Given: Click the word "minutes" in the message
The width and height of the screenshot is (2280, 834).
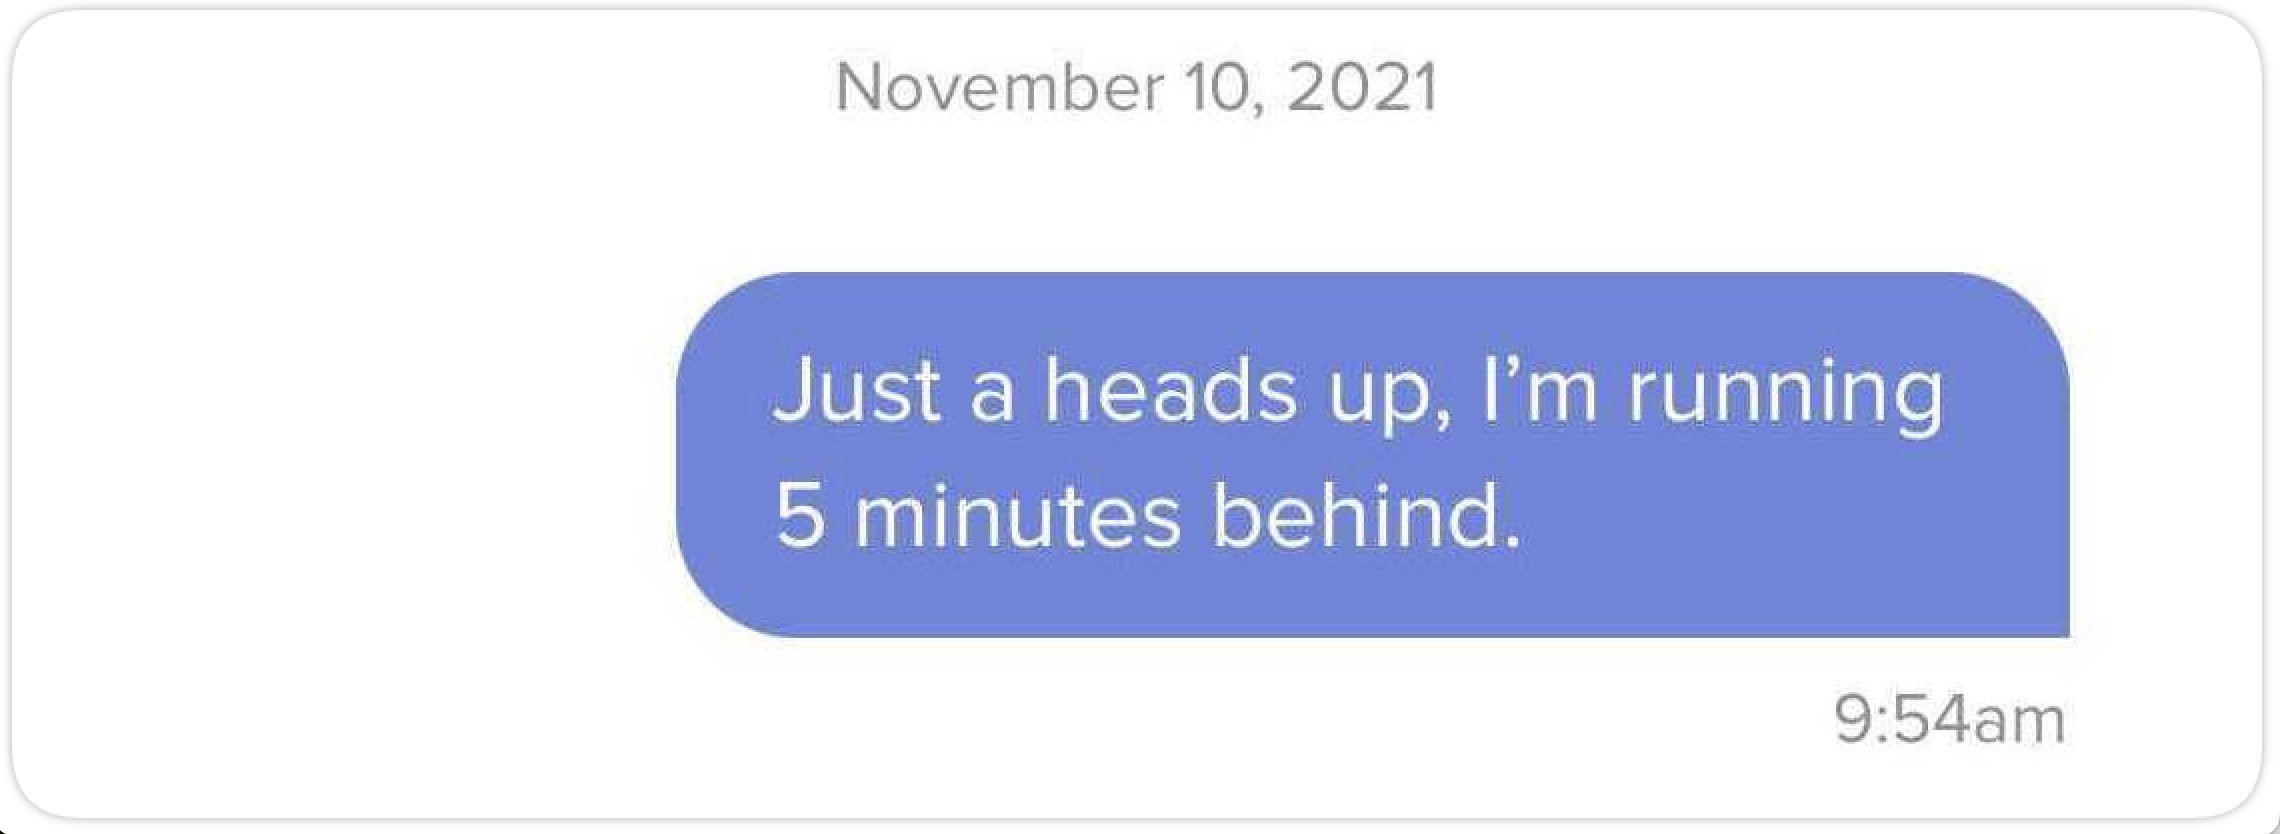Looking at the screenshot, I should [x=1017, y=517].
